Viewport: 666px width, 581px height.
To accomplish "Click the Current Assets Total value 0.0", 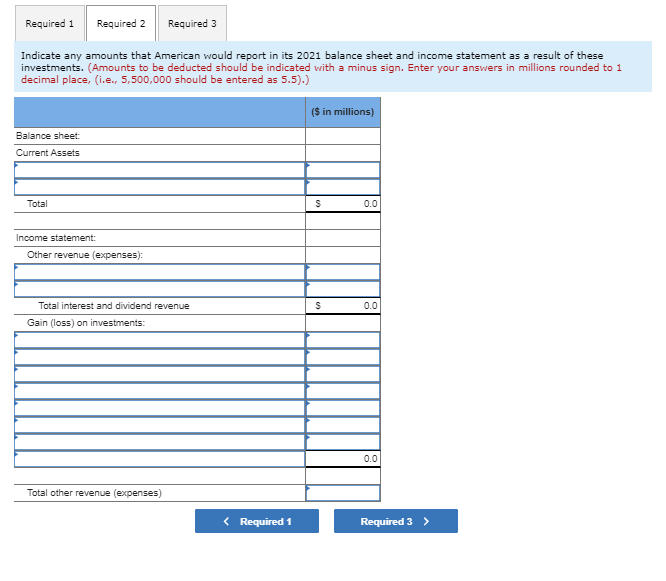I will tap(370, 204).
